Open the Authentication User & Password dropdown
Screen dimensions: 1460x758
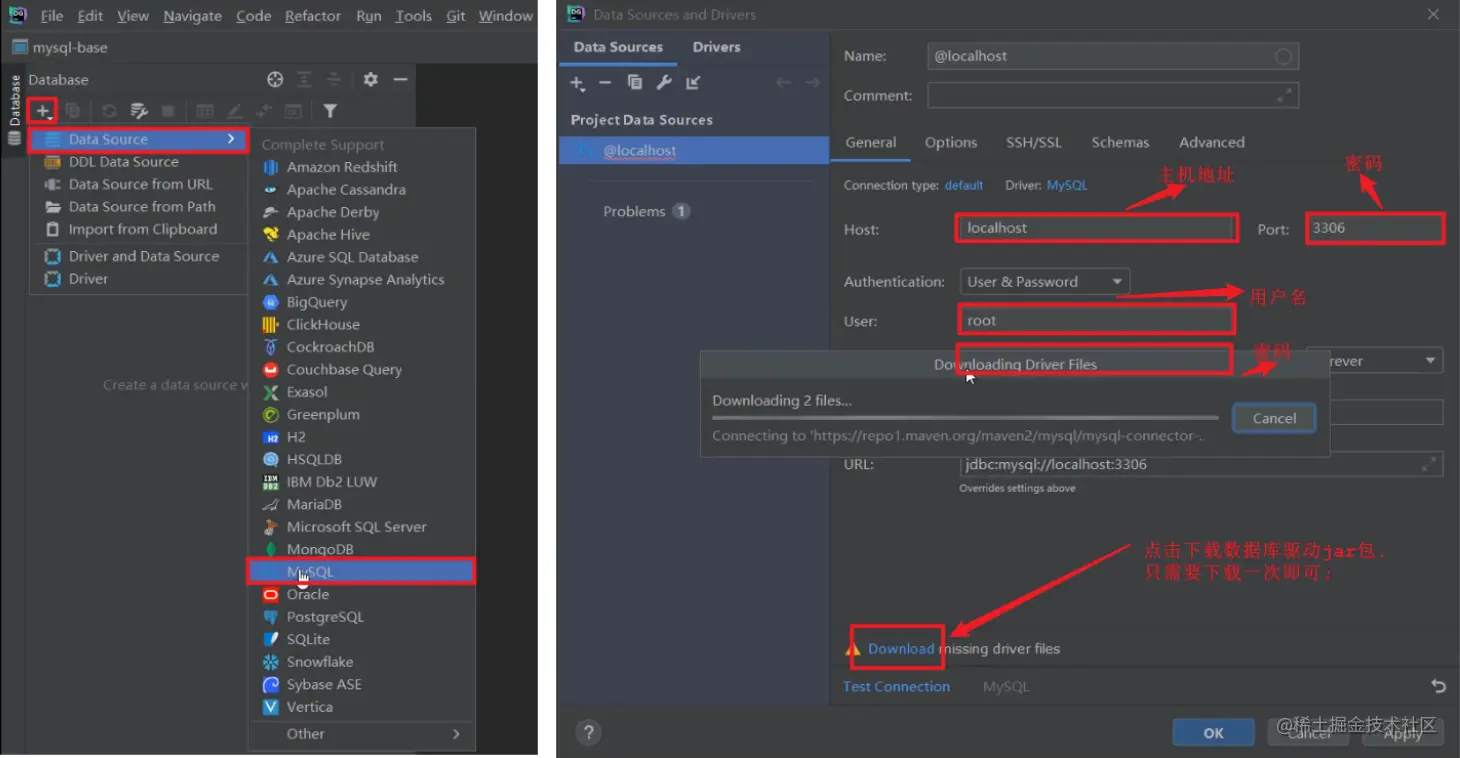(1044, 282)
